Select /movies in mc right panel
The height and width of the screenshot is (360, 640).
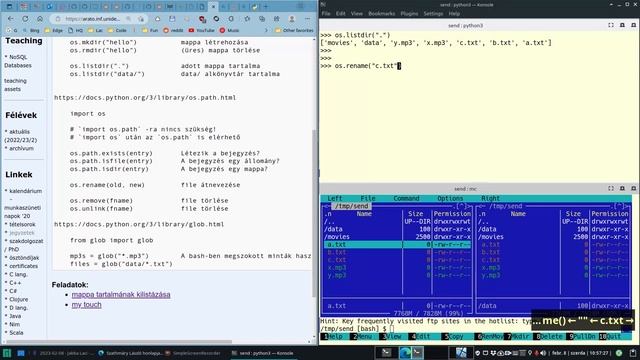(x=553, y=237)
